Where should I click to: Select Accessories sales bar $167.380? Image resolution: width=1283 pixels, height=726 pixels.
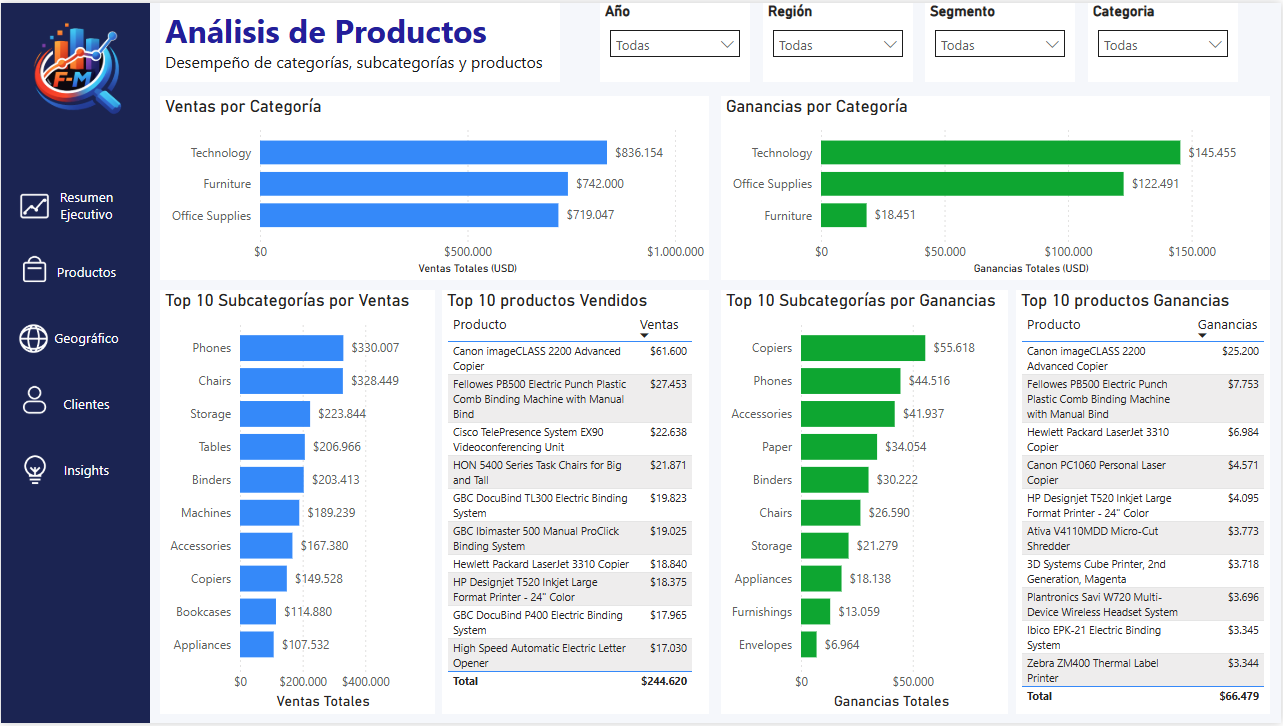coord(266,546)
